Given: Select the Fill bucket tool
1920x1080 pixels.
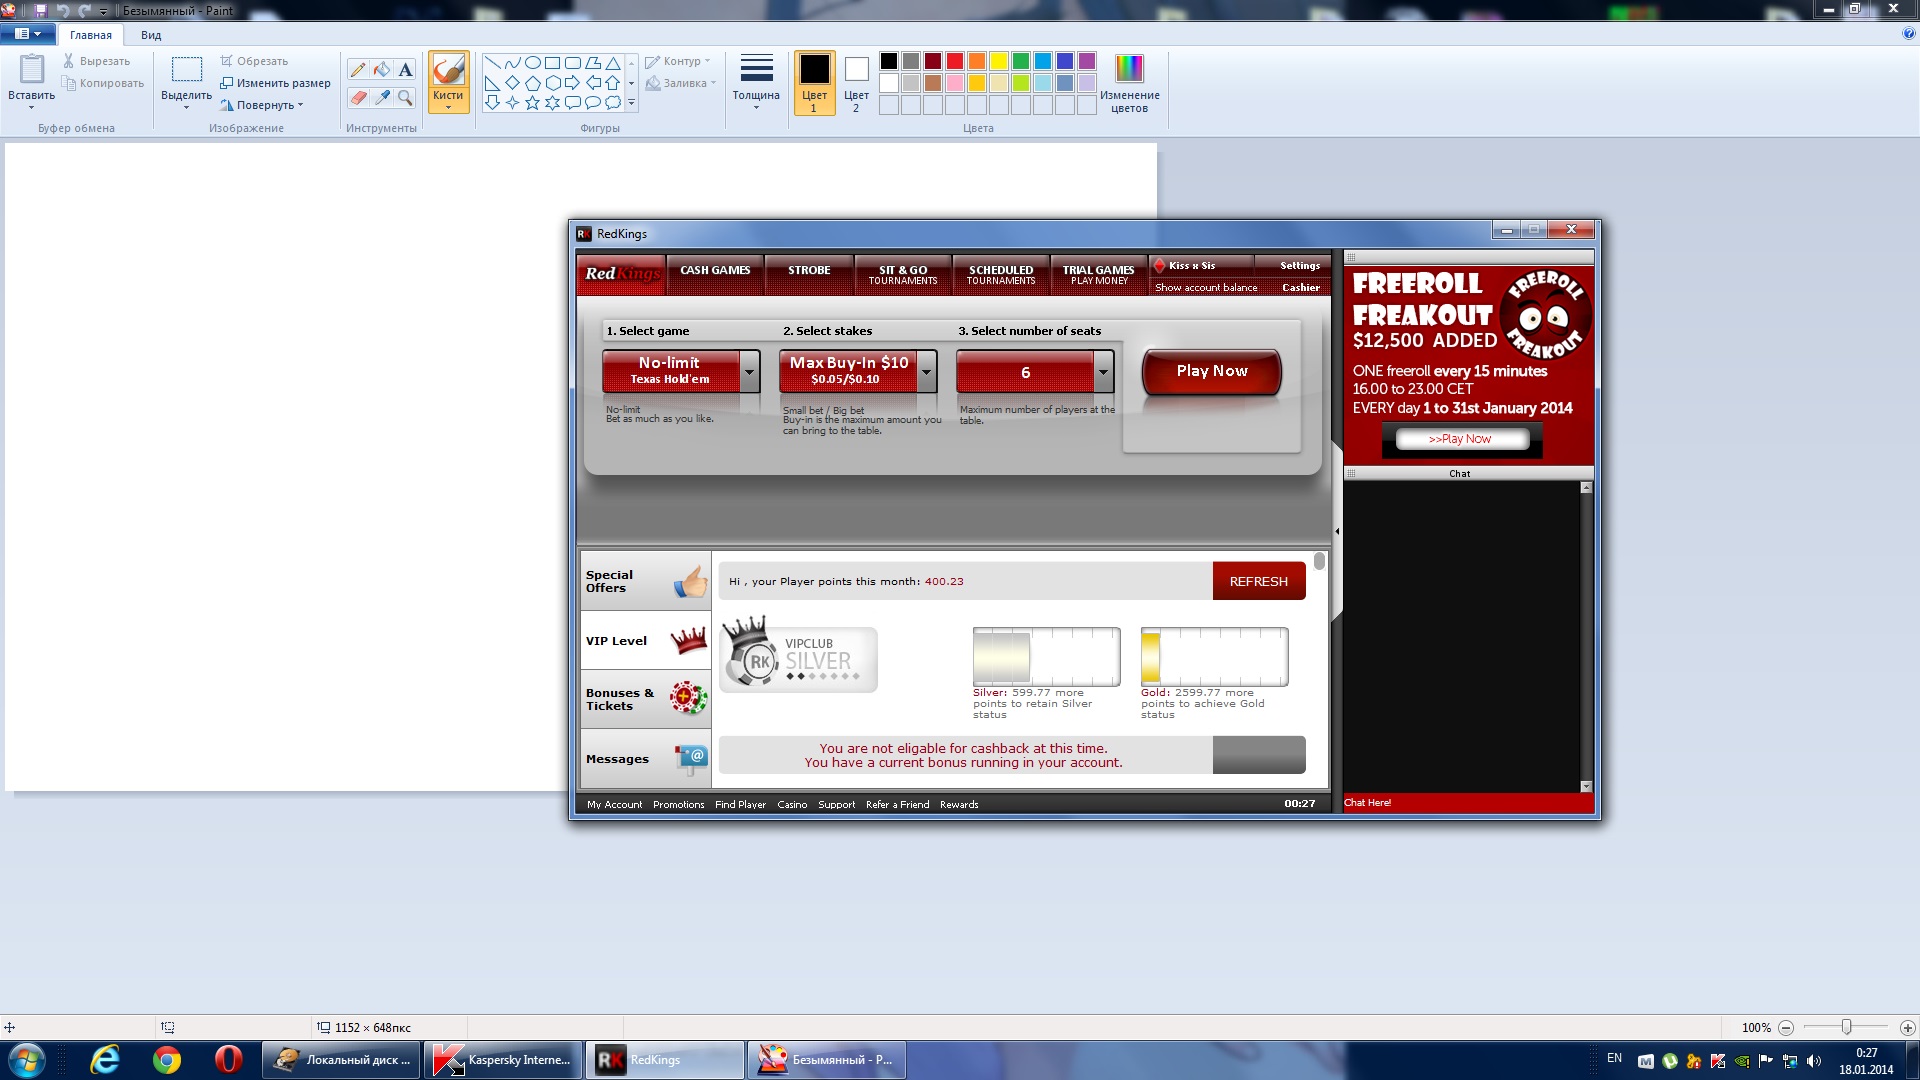Looking at the screenshot, I should point(381,70).
